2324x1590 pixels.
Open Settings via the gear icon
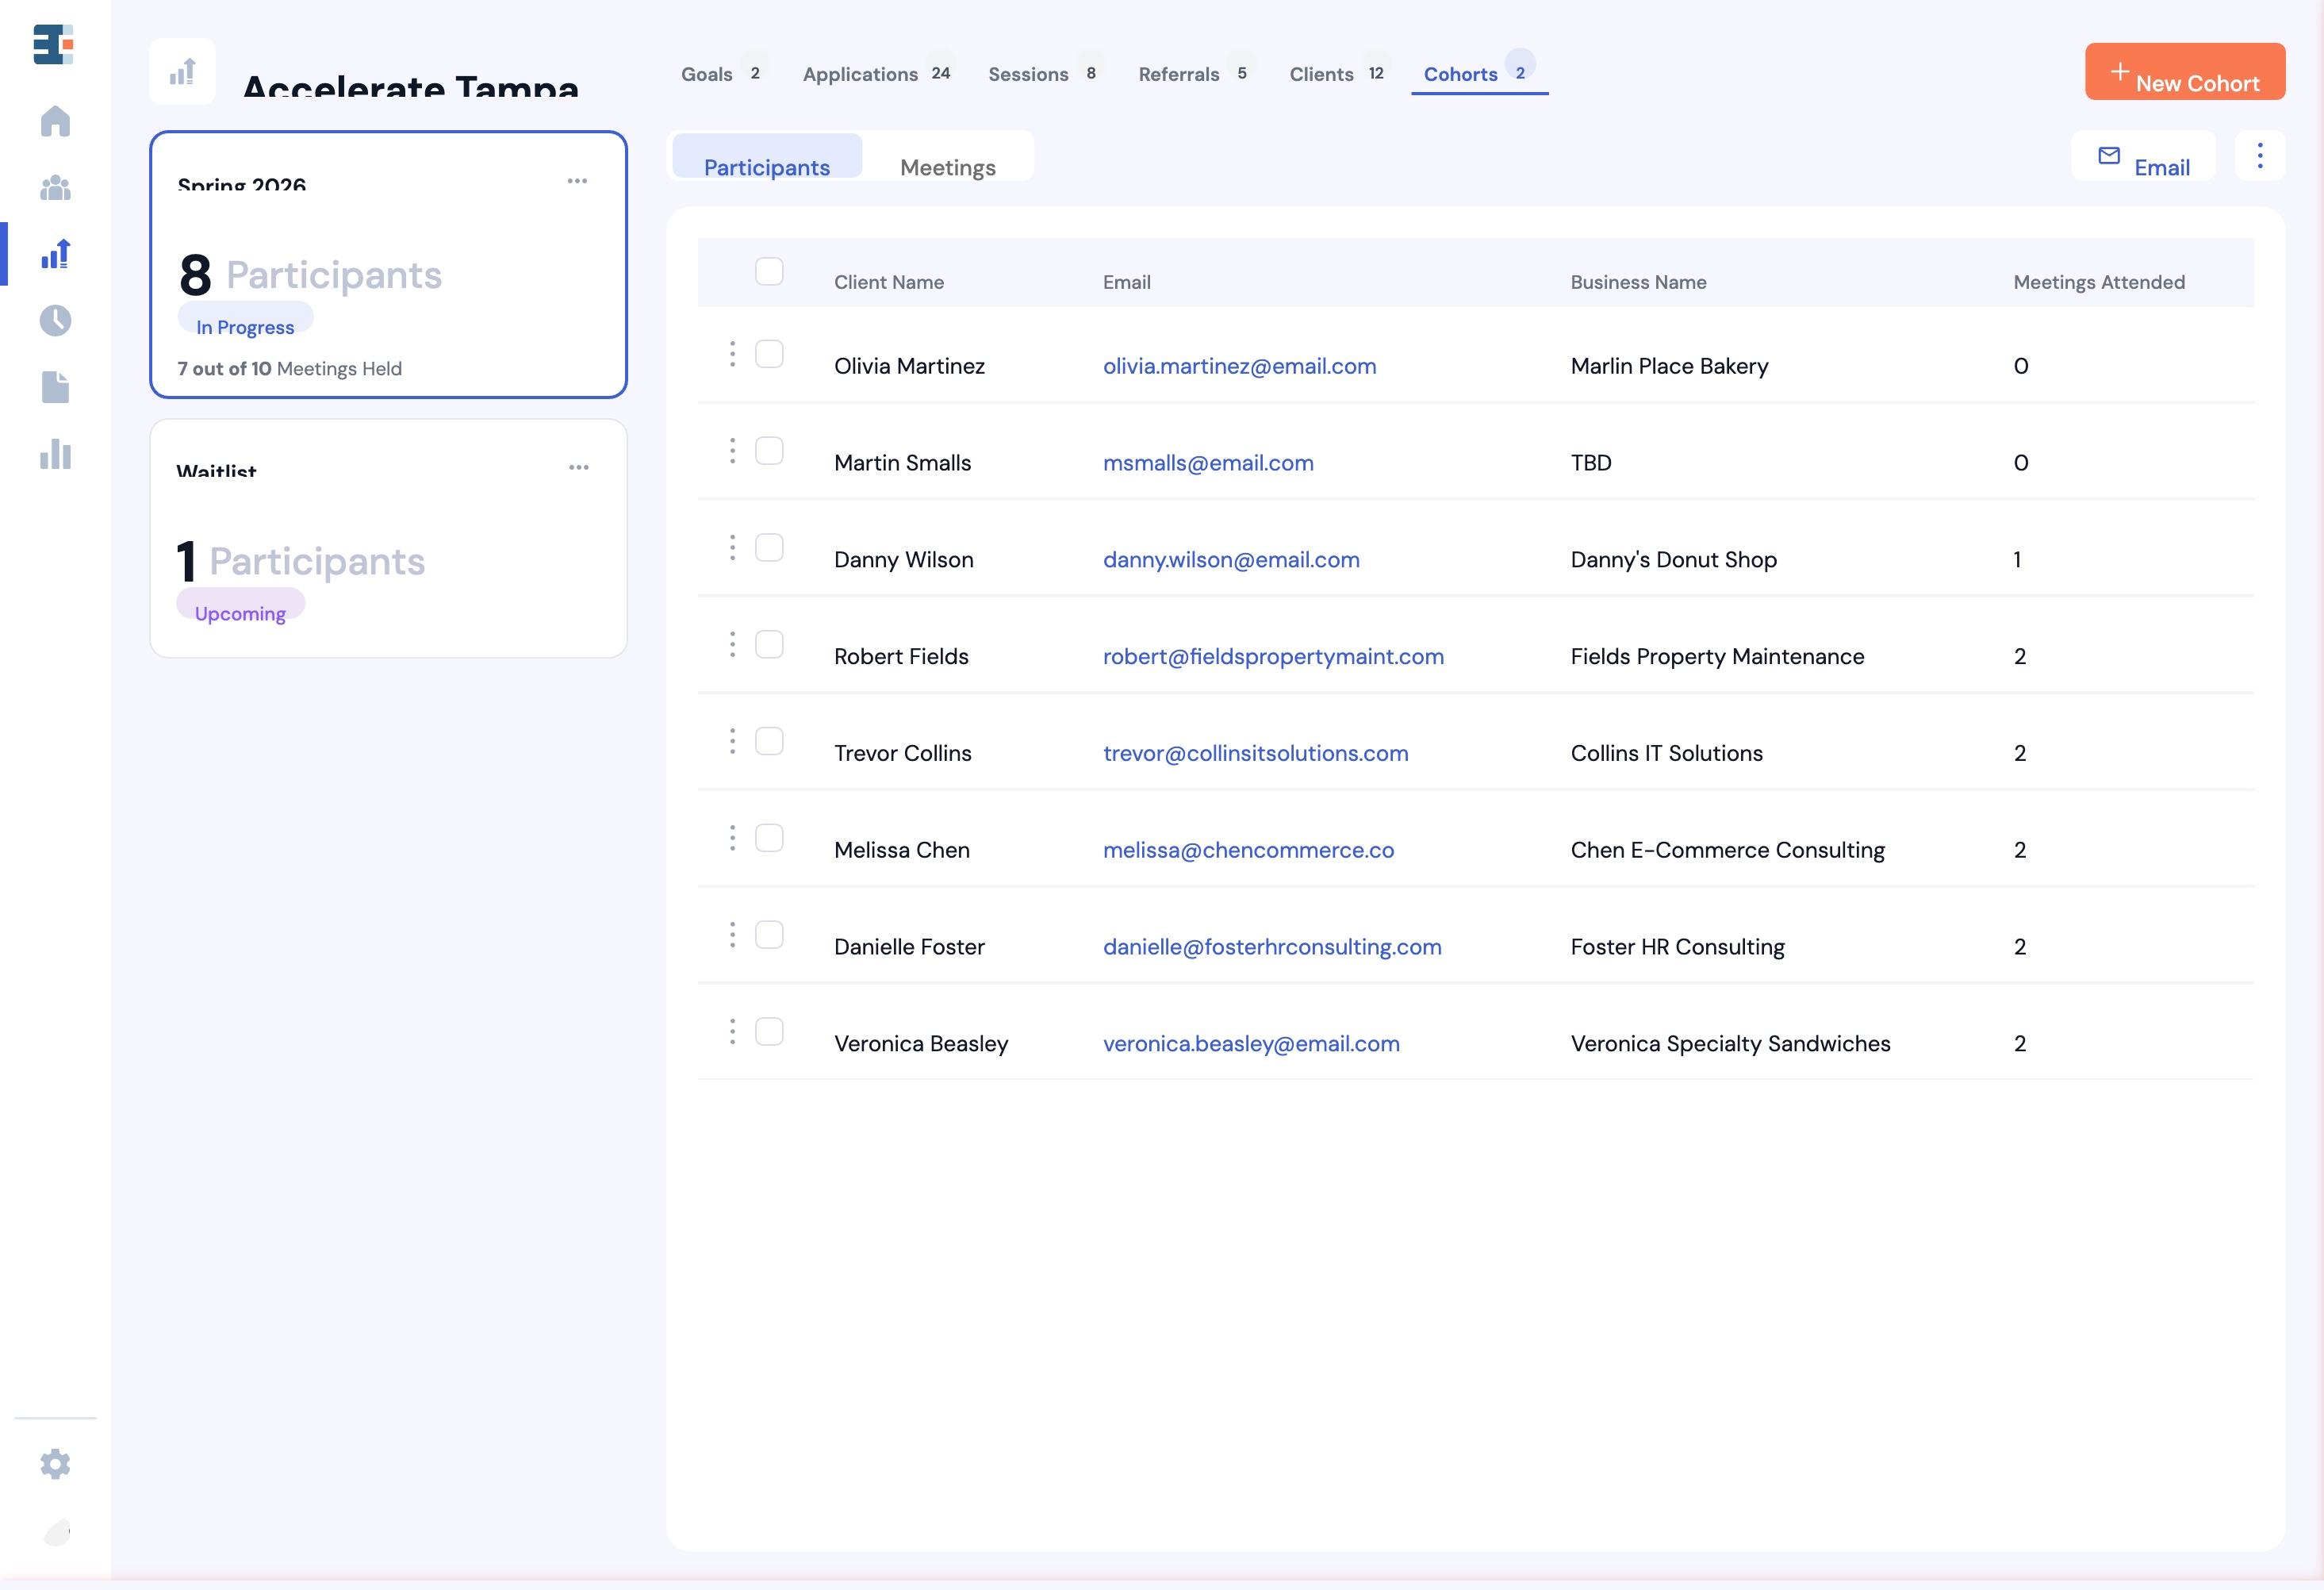(56, 1464)
